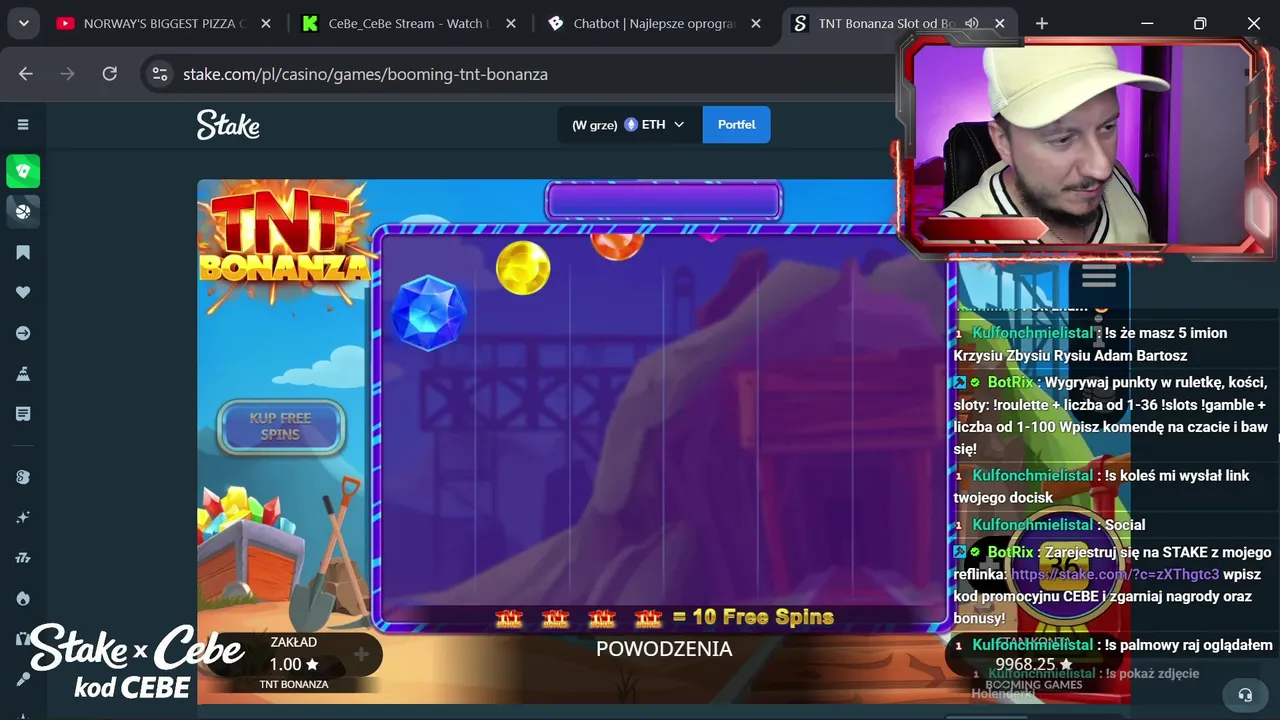Open new browser tab
This screenshot has height=720, width=1280.
tap(1042, 23)
